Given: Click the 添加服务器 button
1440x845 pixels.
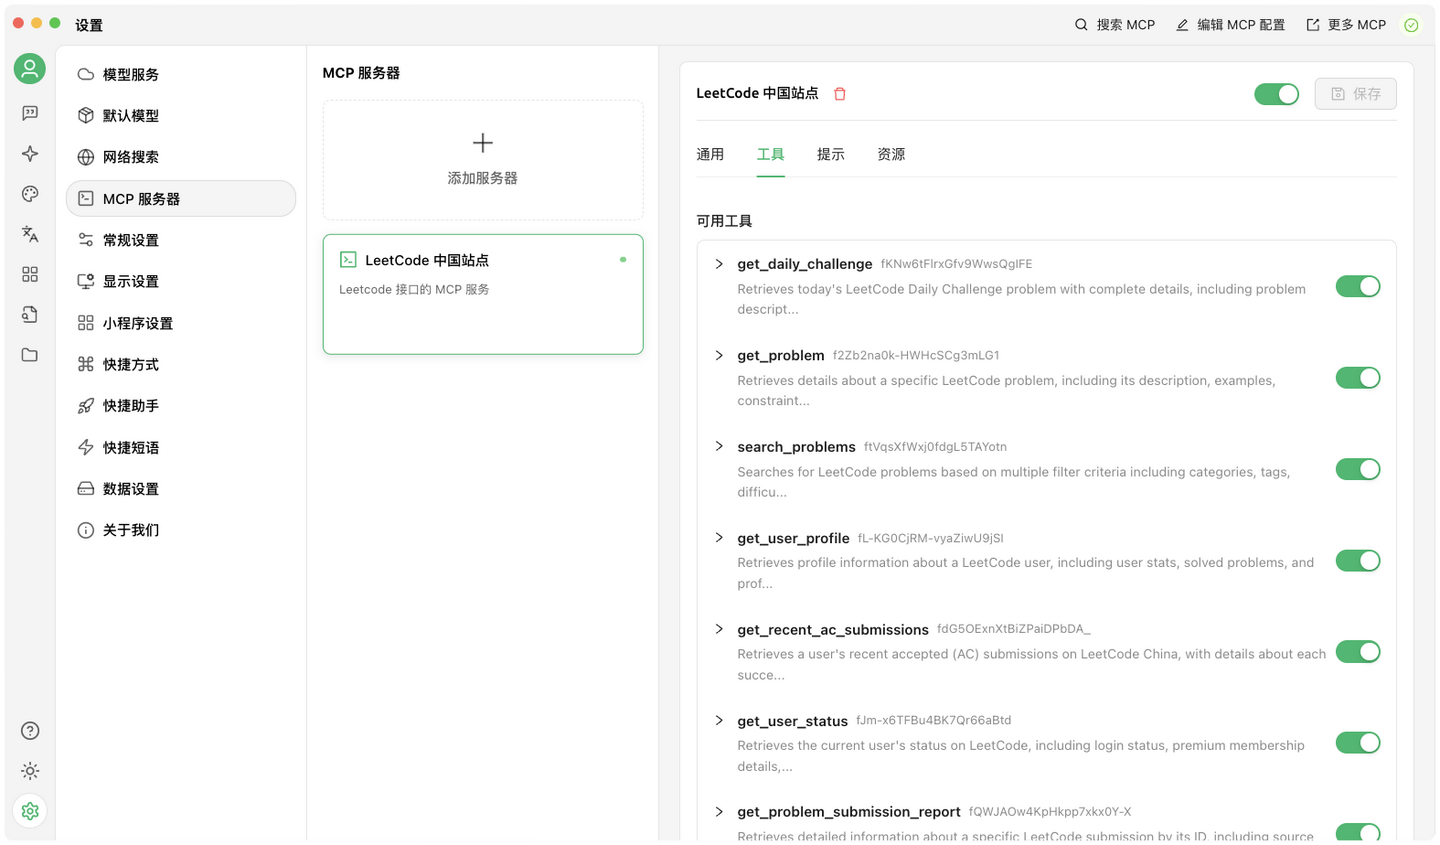Looking at the screenshot, I should tap(482, 159).
